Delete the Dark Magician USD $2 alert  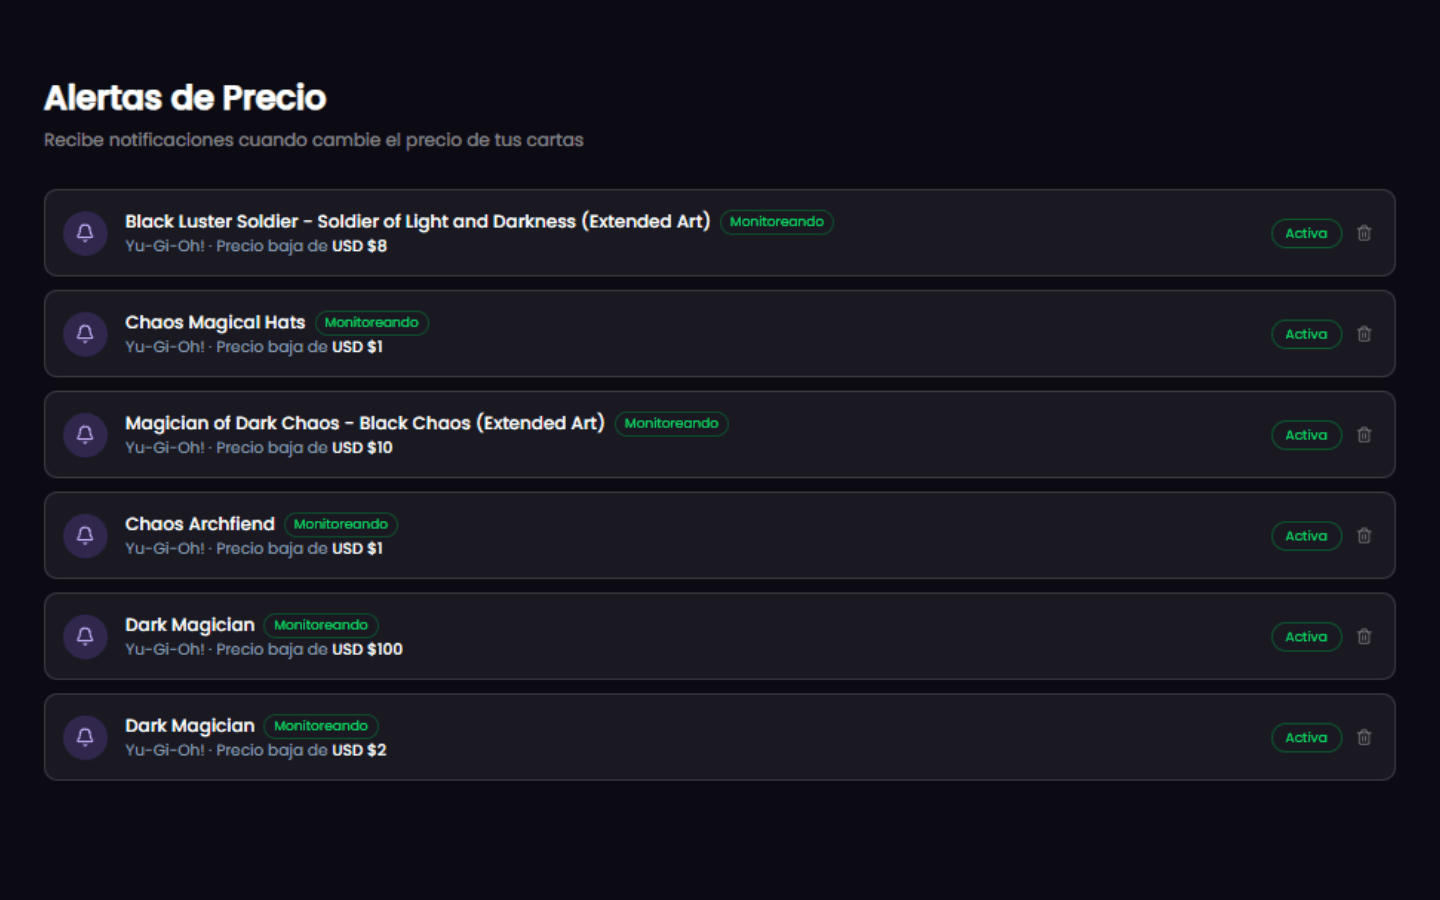coord(1364,738)
